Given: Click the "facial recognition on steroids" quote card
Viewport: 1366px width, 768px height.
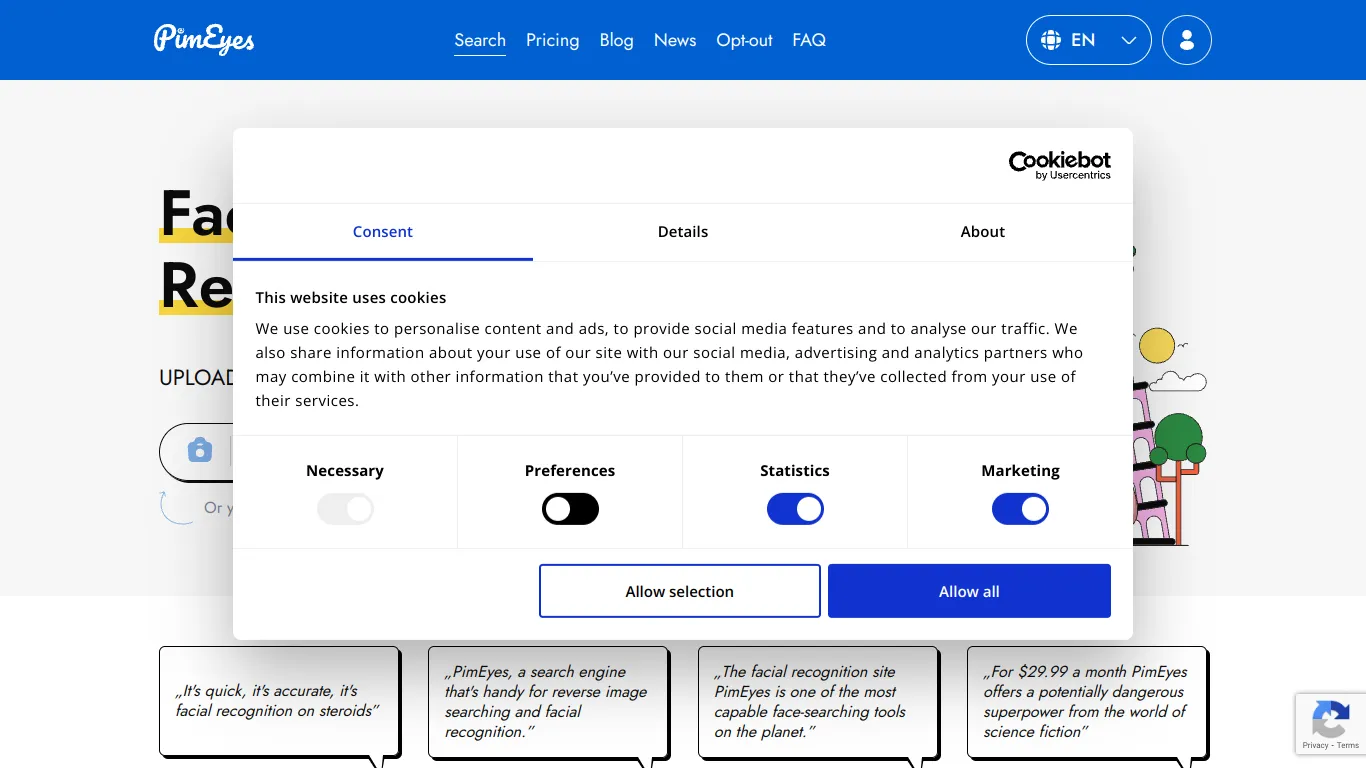Looking at the screenshot, I should [x=279, y=702].
